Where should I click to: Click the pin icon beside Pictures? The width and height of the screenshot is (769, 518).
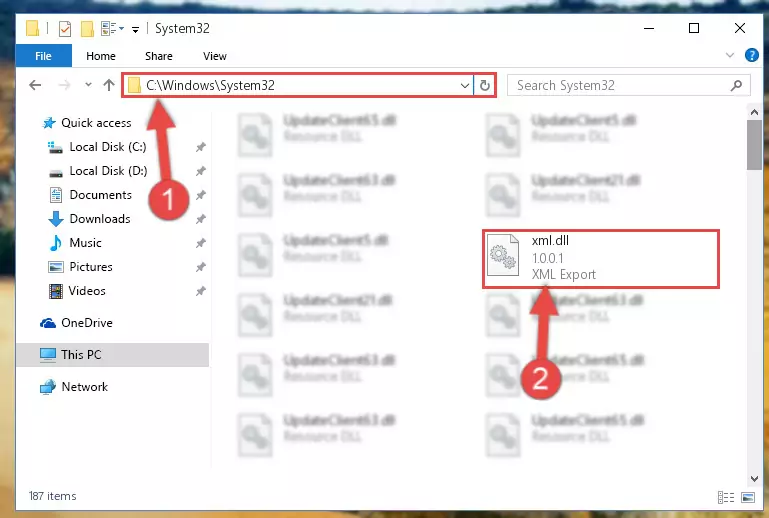click(x=201, y=267)
